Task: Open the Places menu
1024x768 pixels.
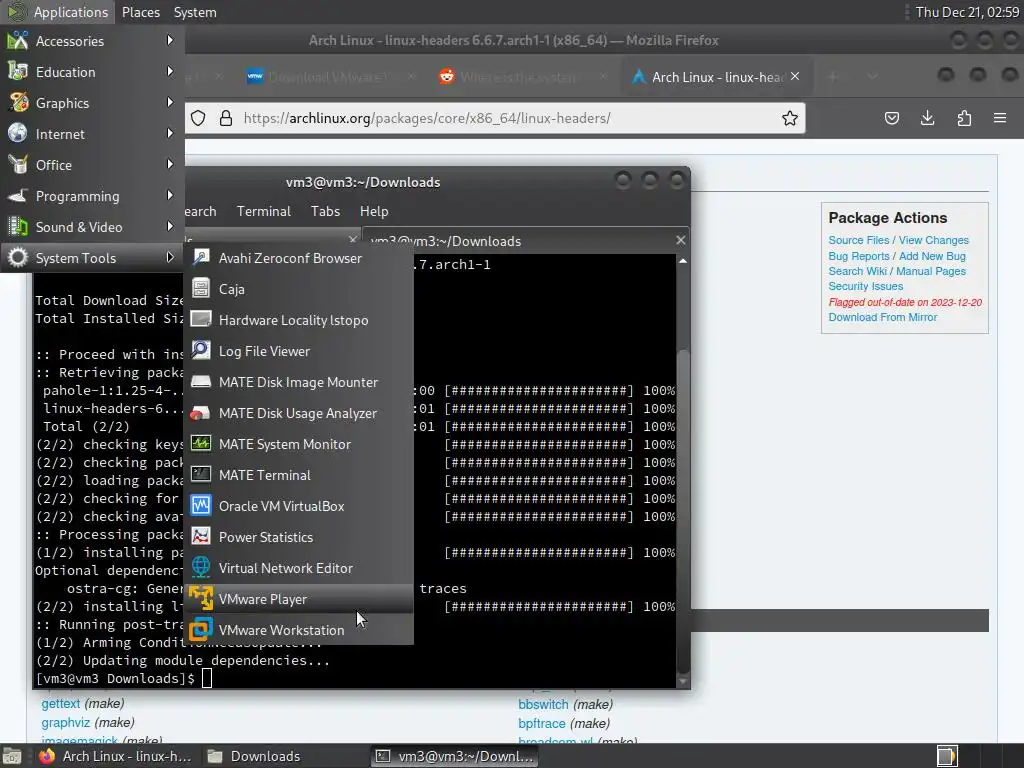Action: (x=140, y=12)
